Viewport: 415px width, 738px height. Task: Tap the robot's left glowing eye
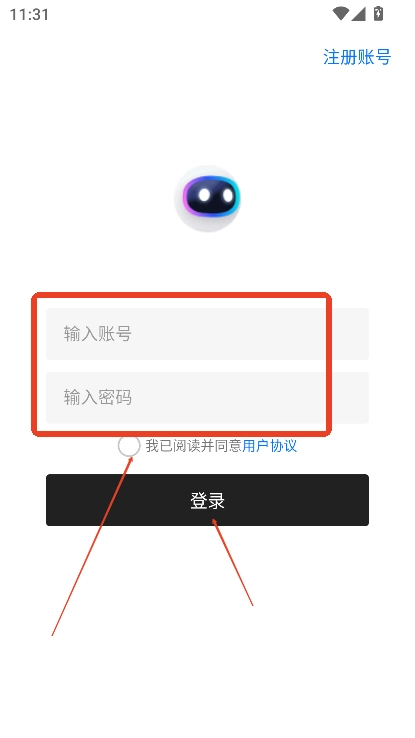tap(204, 194)
